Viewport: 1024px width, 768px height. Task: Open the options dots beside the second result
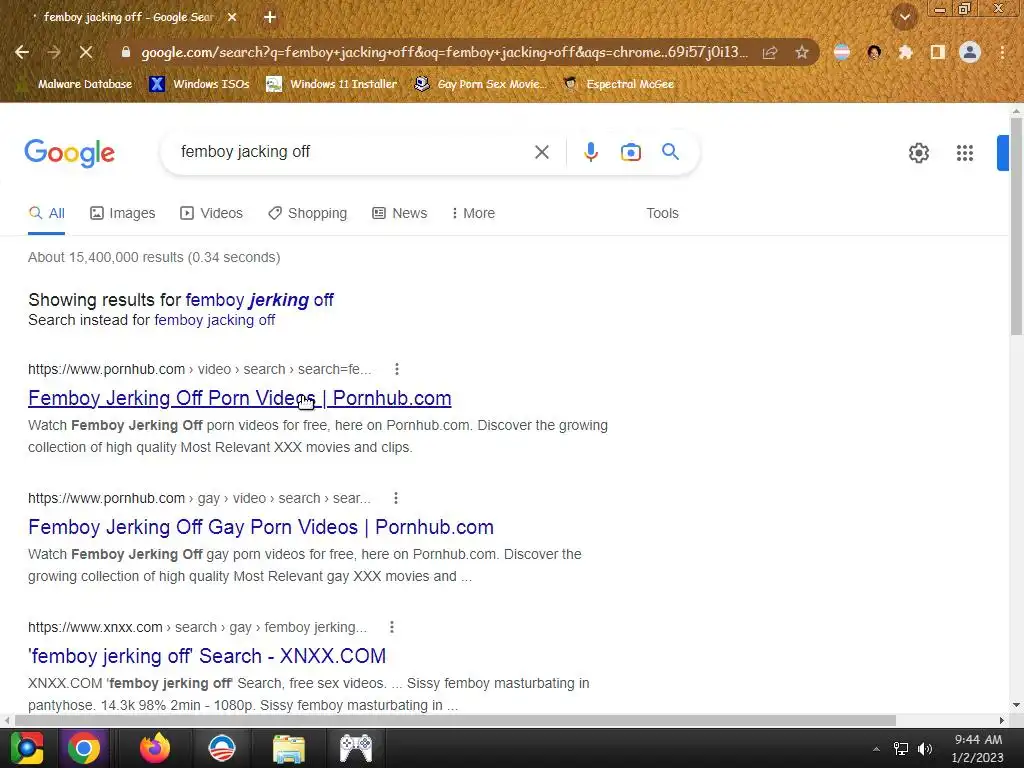tap(396, 498)
